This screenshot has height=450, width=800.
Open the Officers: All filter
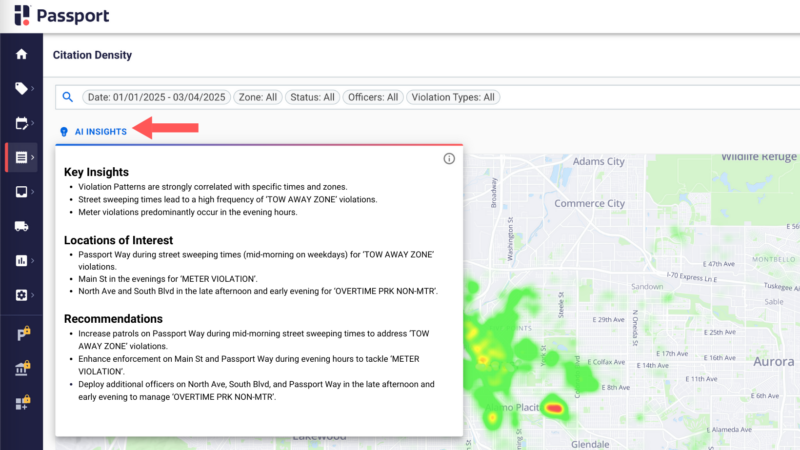[x=373, y=98]
